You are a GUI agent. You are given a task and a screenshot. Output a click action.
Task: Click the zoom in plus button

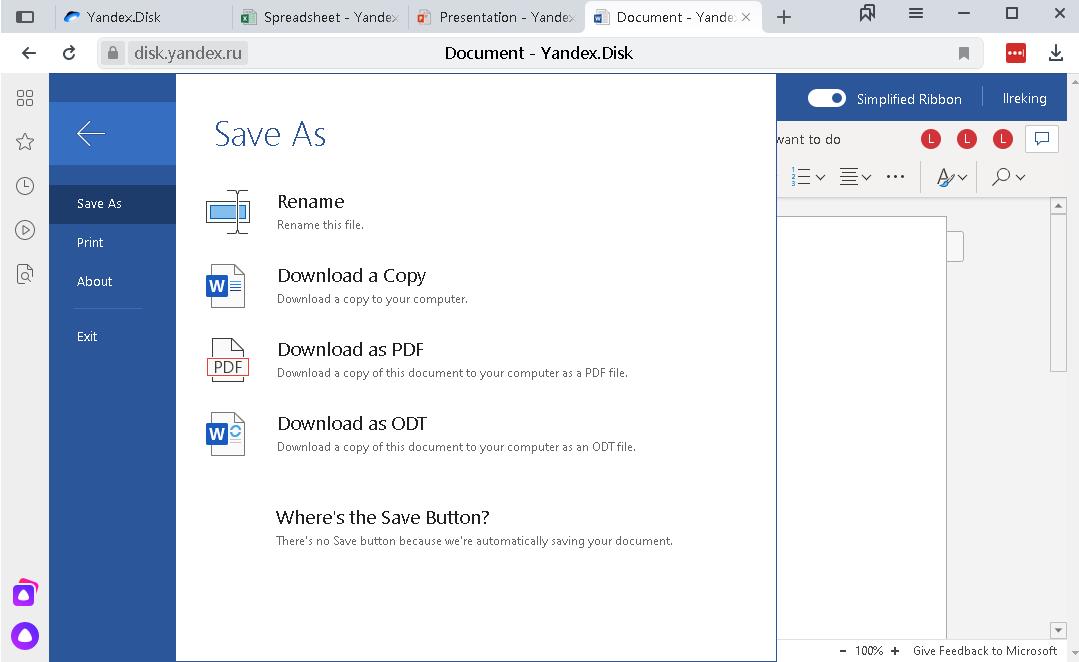coord(895,650)
